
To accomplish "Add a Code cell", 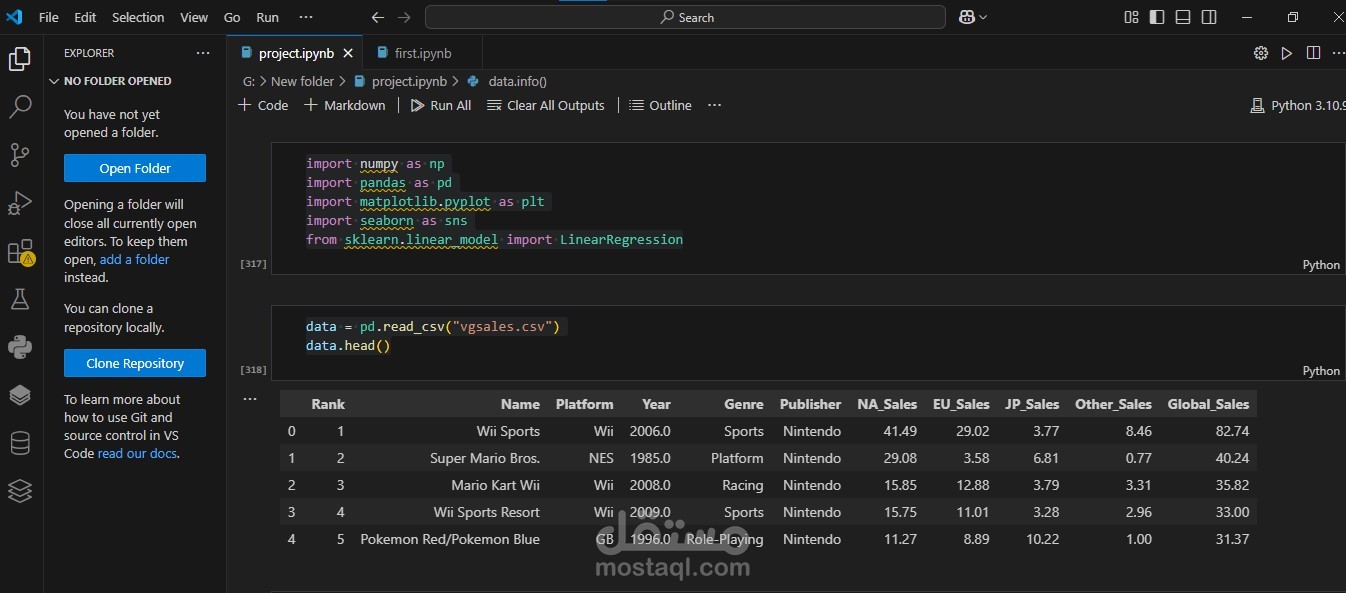I will (263, 105).
